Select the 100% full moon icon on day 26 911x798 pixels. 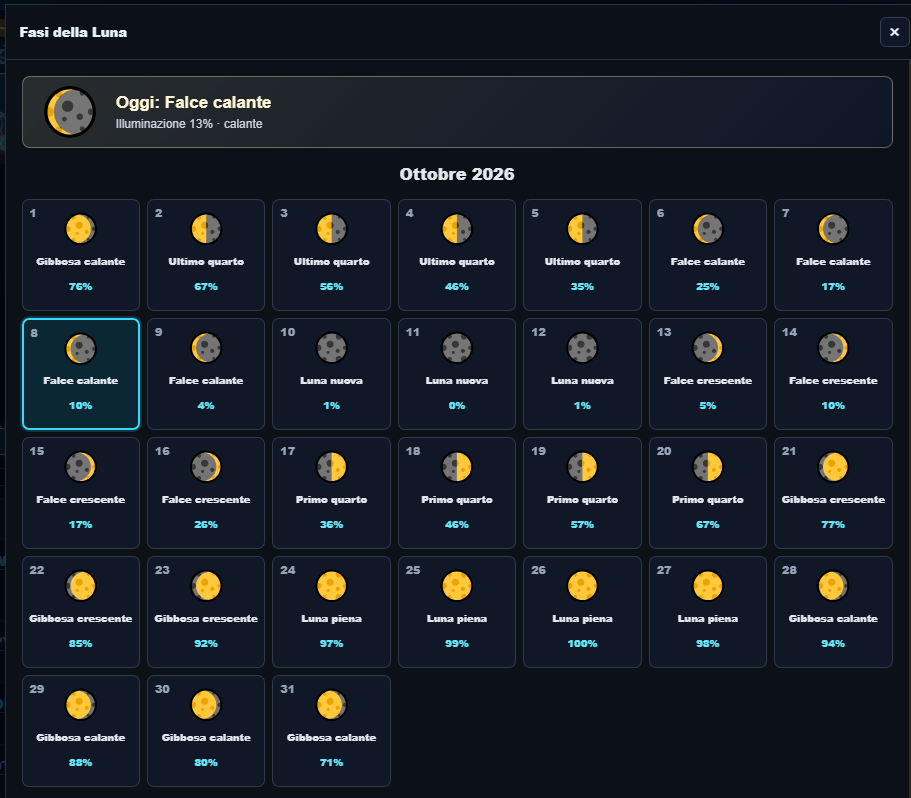[582, 586]
